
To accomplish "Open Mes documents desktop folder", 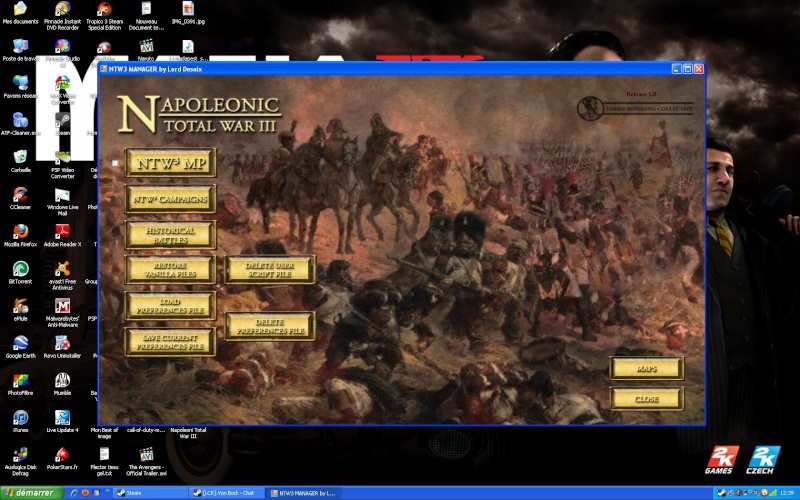I will [20, 13].
